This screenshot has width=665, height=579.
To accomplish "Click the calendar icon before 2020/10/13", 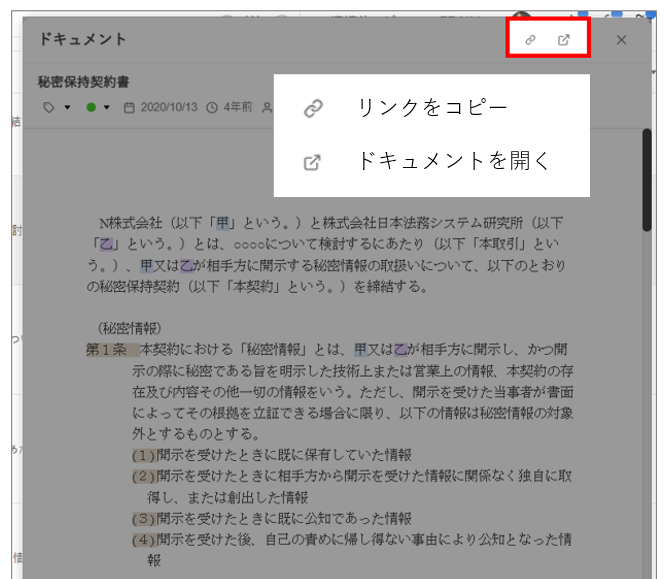I will pos(129,108).
